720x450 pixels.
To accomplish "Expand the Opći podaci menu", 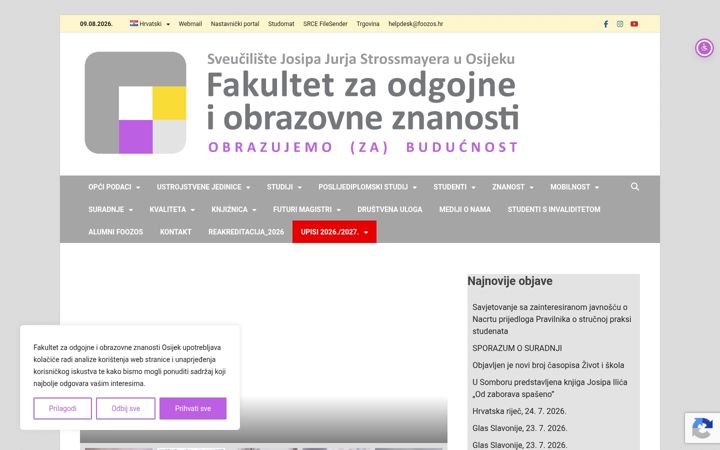I will (x=114, y=187).
